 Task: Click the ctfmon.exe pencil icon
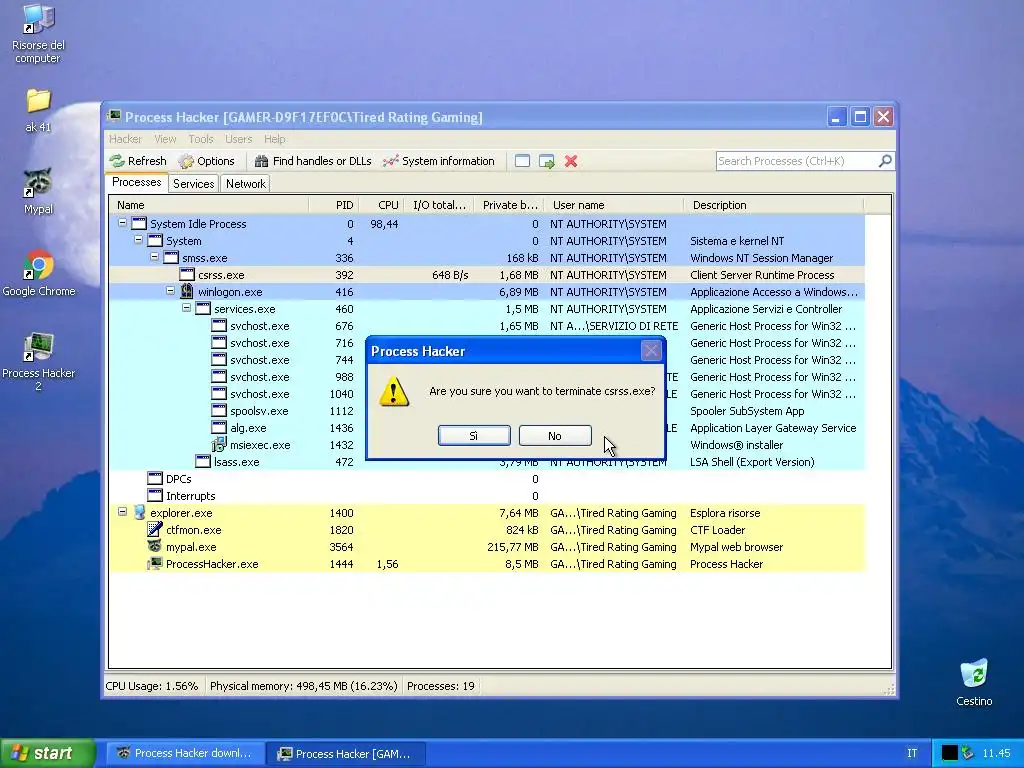pyautogui.click(x=155, y=530)
